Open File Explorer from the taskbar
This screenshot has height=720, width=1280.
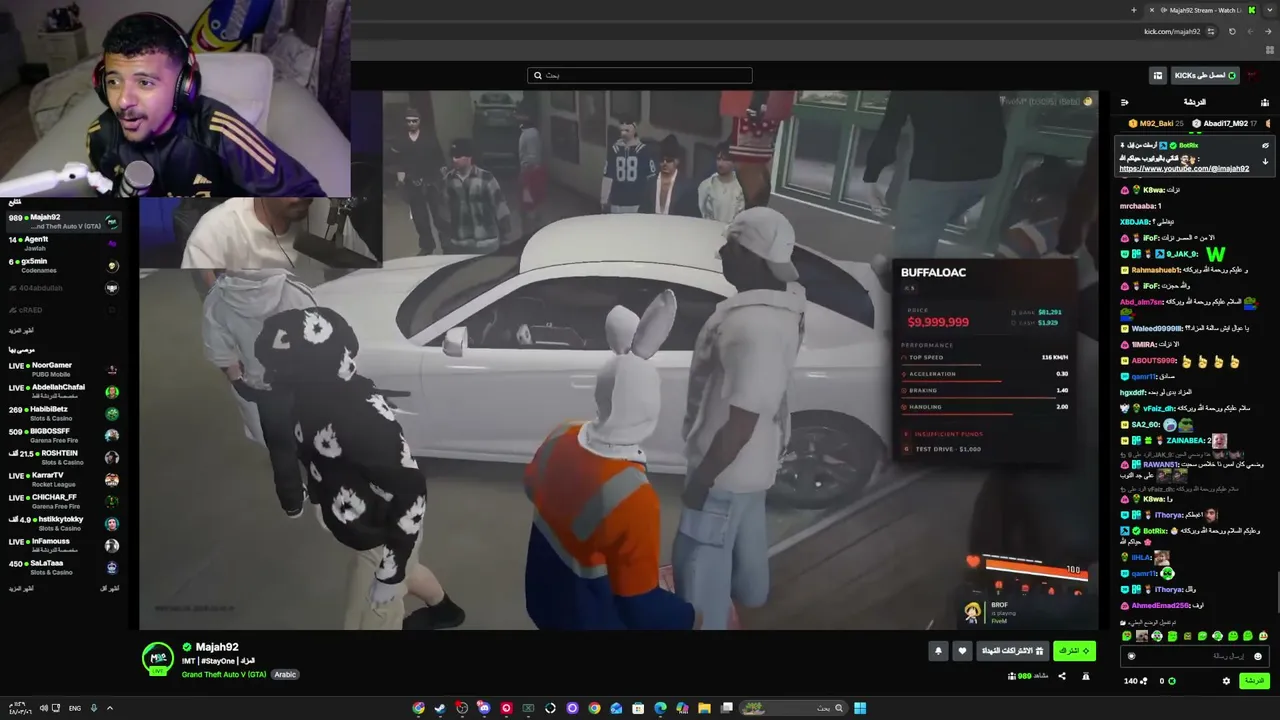coord(704,708)
